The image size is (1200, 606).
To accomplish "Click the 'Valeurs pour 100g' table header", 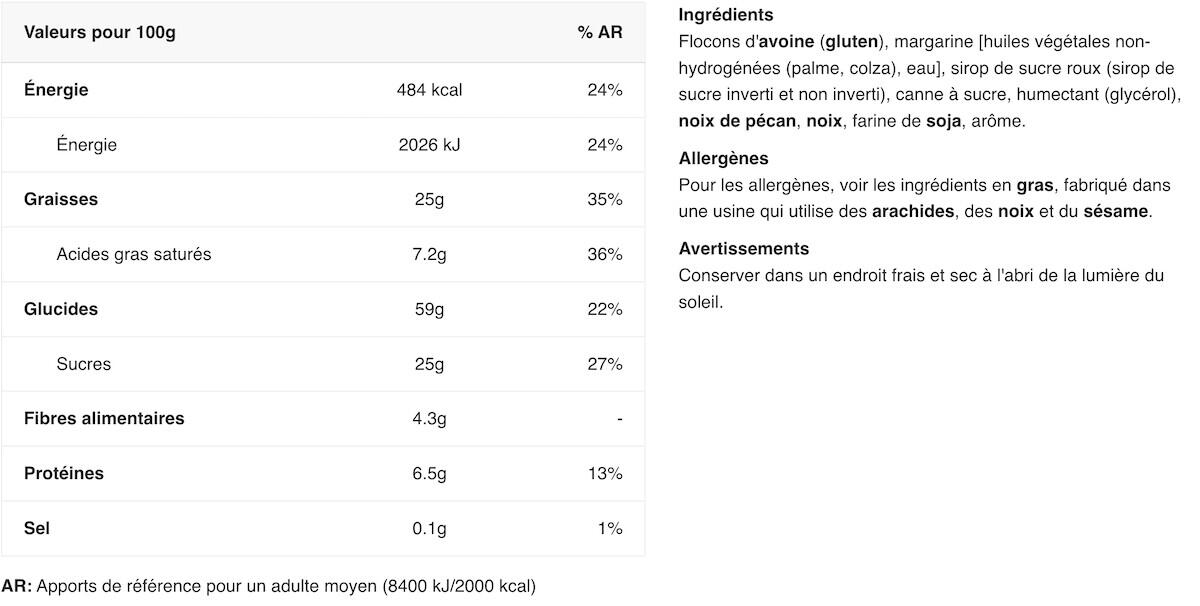I will 100,32.
